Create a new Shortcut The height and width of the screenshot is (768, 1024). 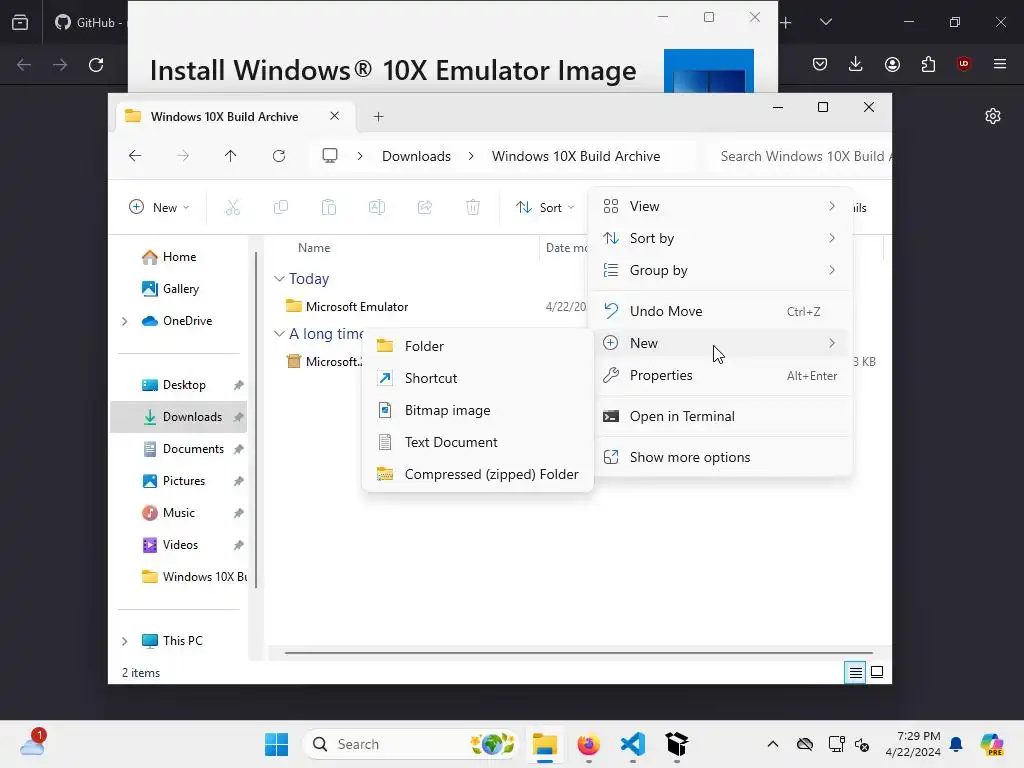pos(477,378)
